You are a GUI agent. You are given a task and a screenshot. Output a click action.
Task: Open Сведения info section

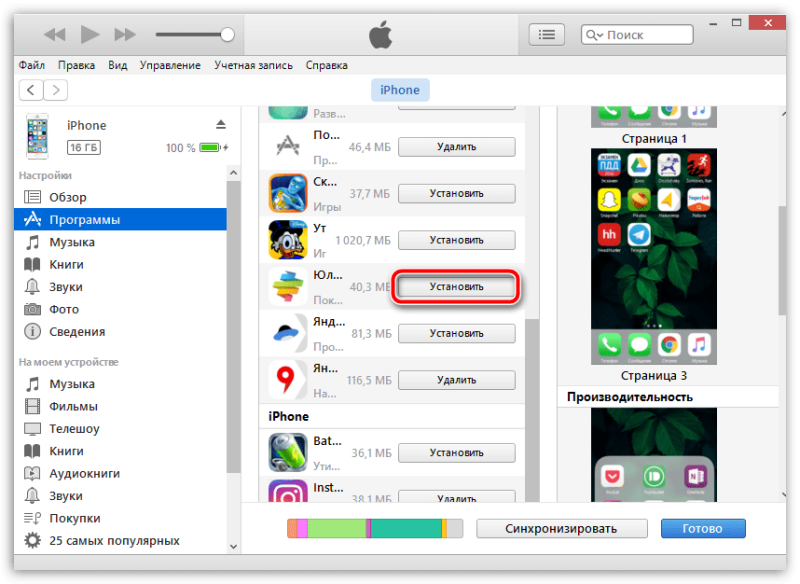pyautogui.click(x=120, y=332)
